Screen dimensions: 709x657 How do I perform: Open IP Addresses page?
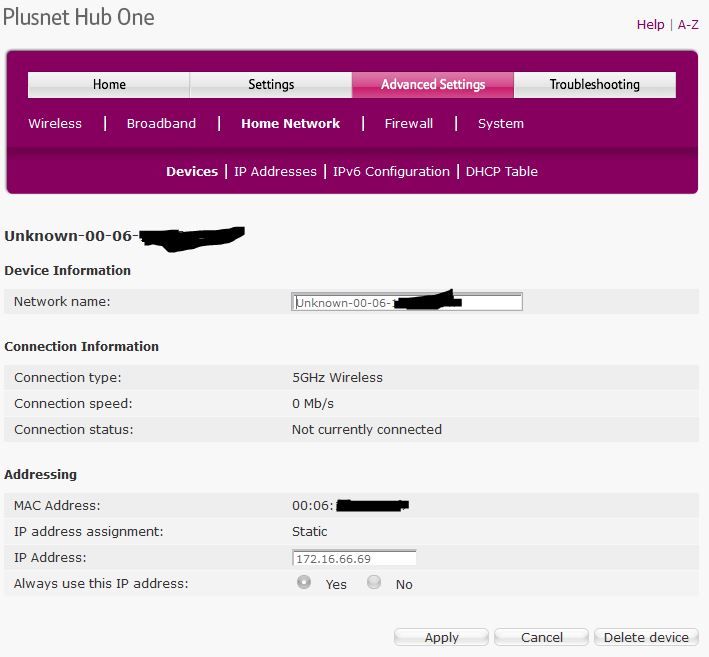click(275, 171)
